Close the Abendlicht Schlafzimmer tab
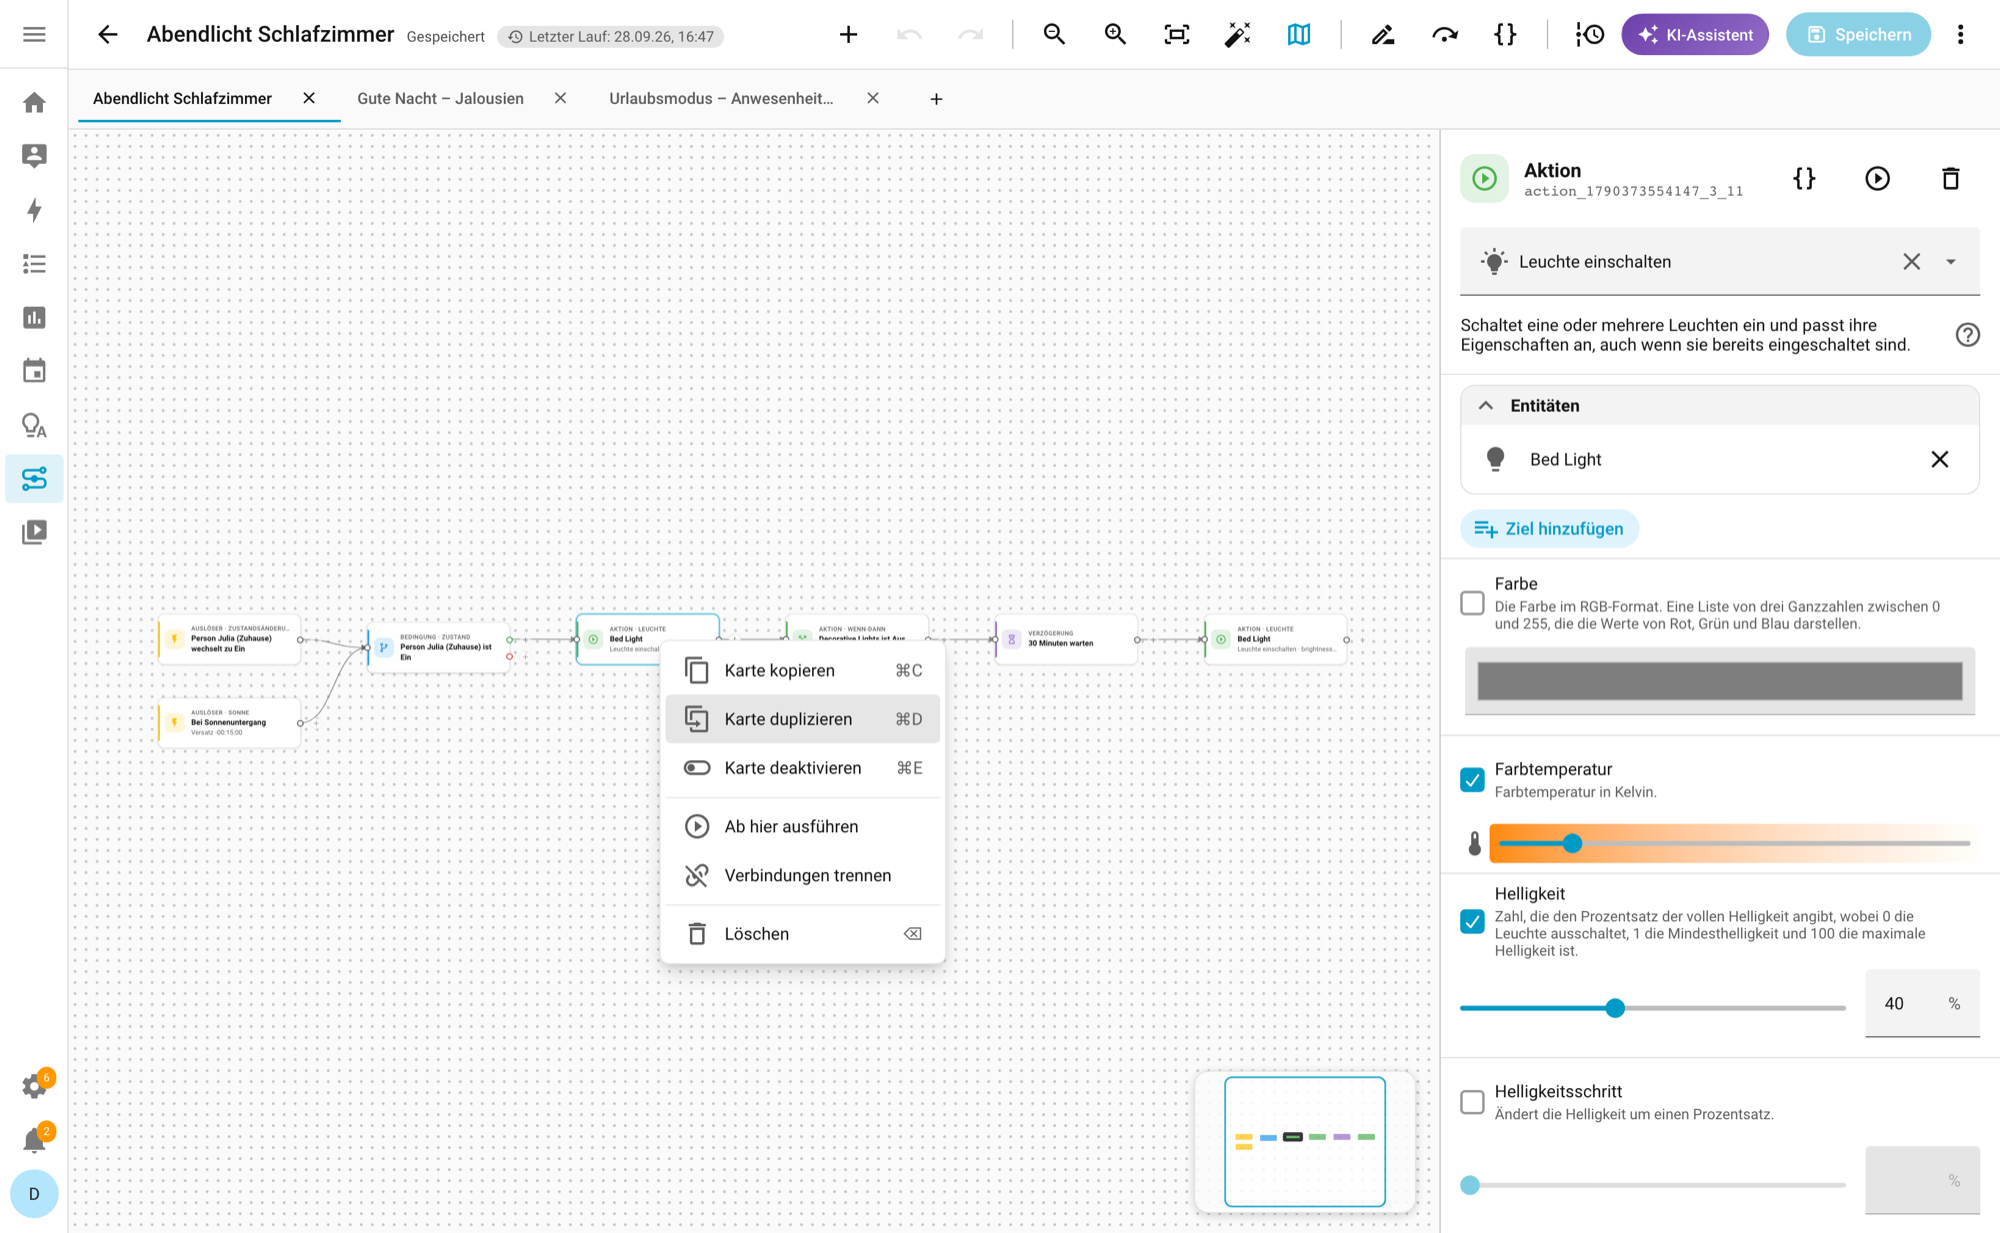Image resolution: width=2000 pixels, height=1233 pixels. click(309, 98)
